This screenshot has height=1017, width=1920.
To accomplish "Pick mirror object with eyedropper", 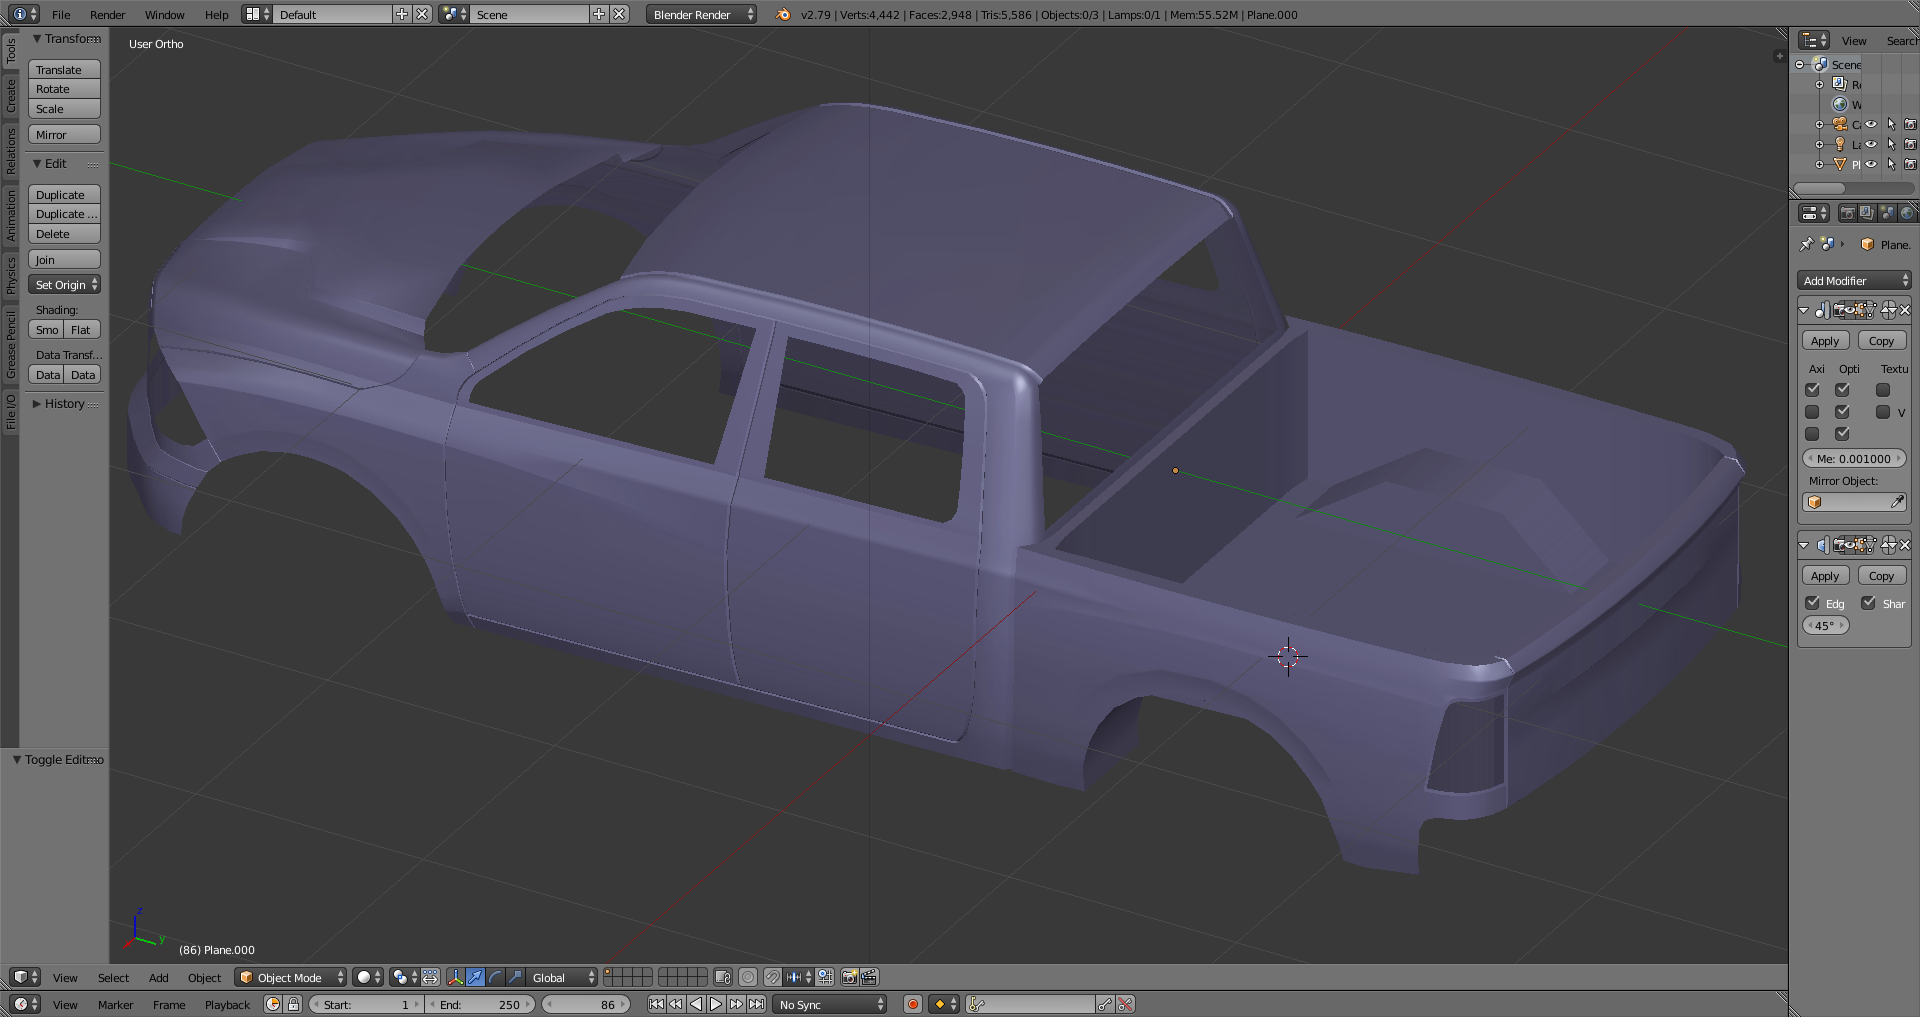I will pos(1897,502).
